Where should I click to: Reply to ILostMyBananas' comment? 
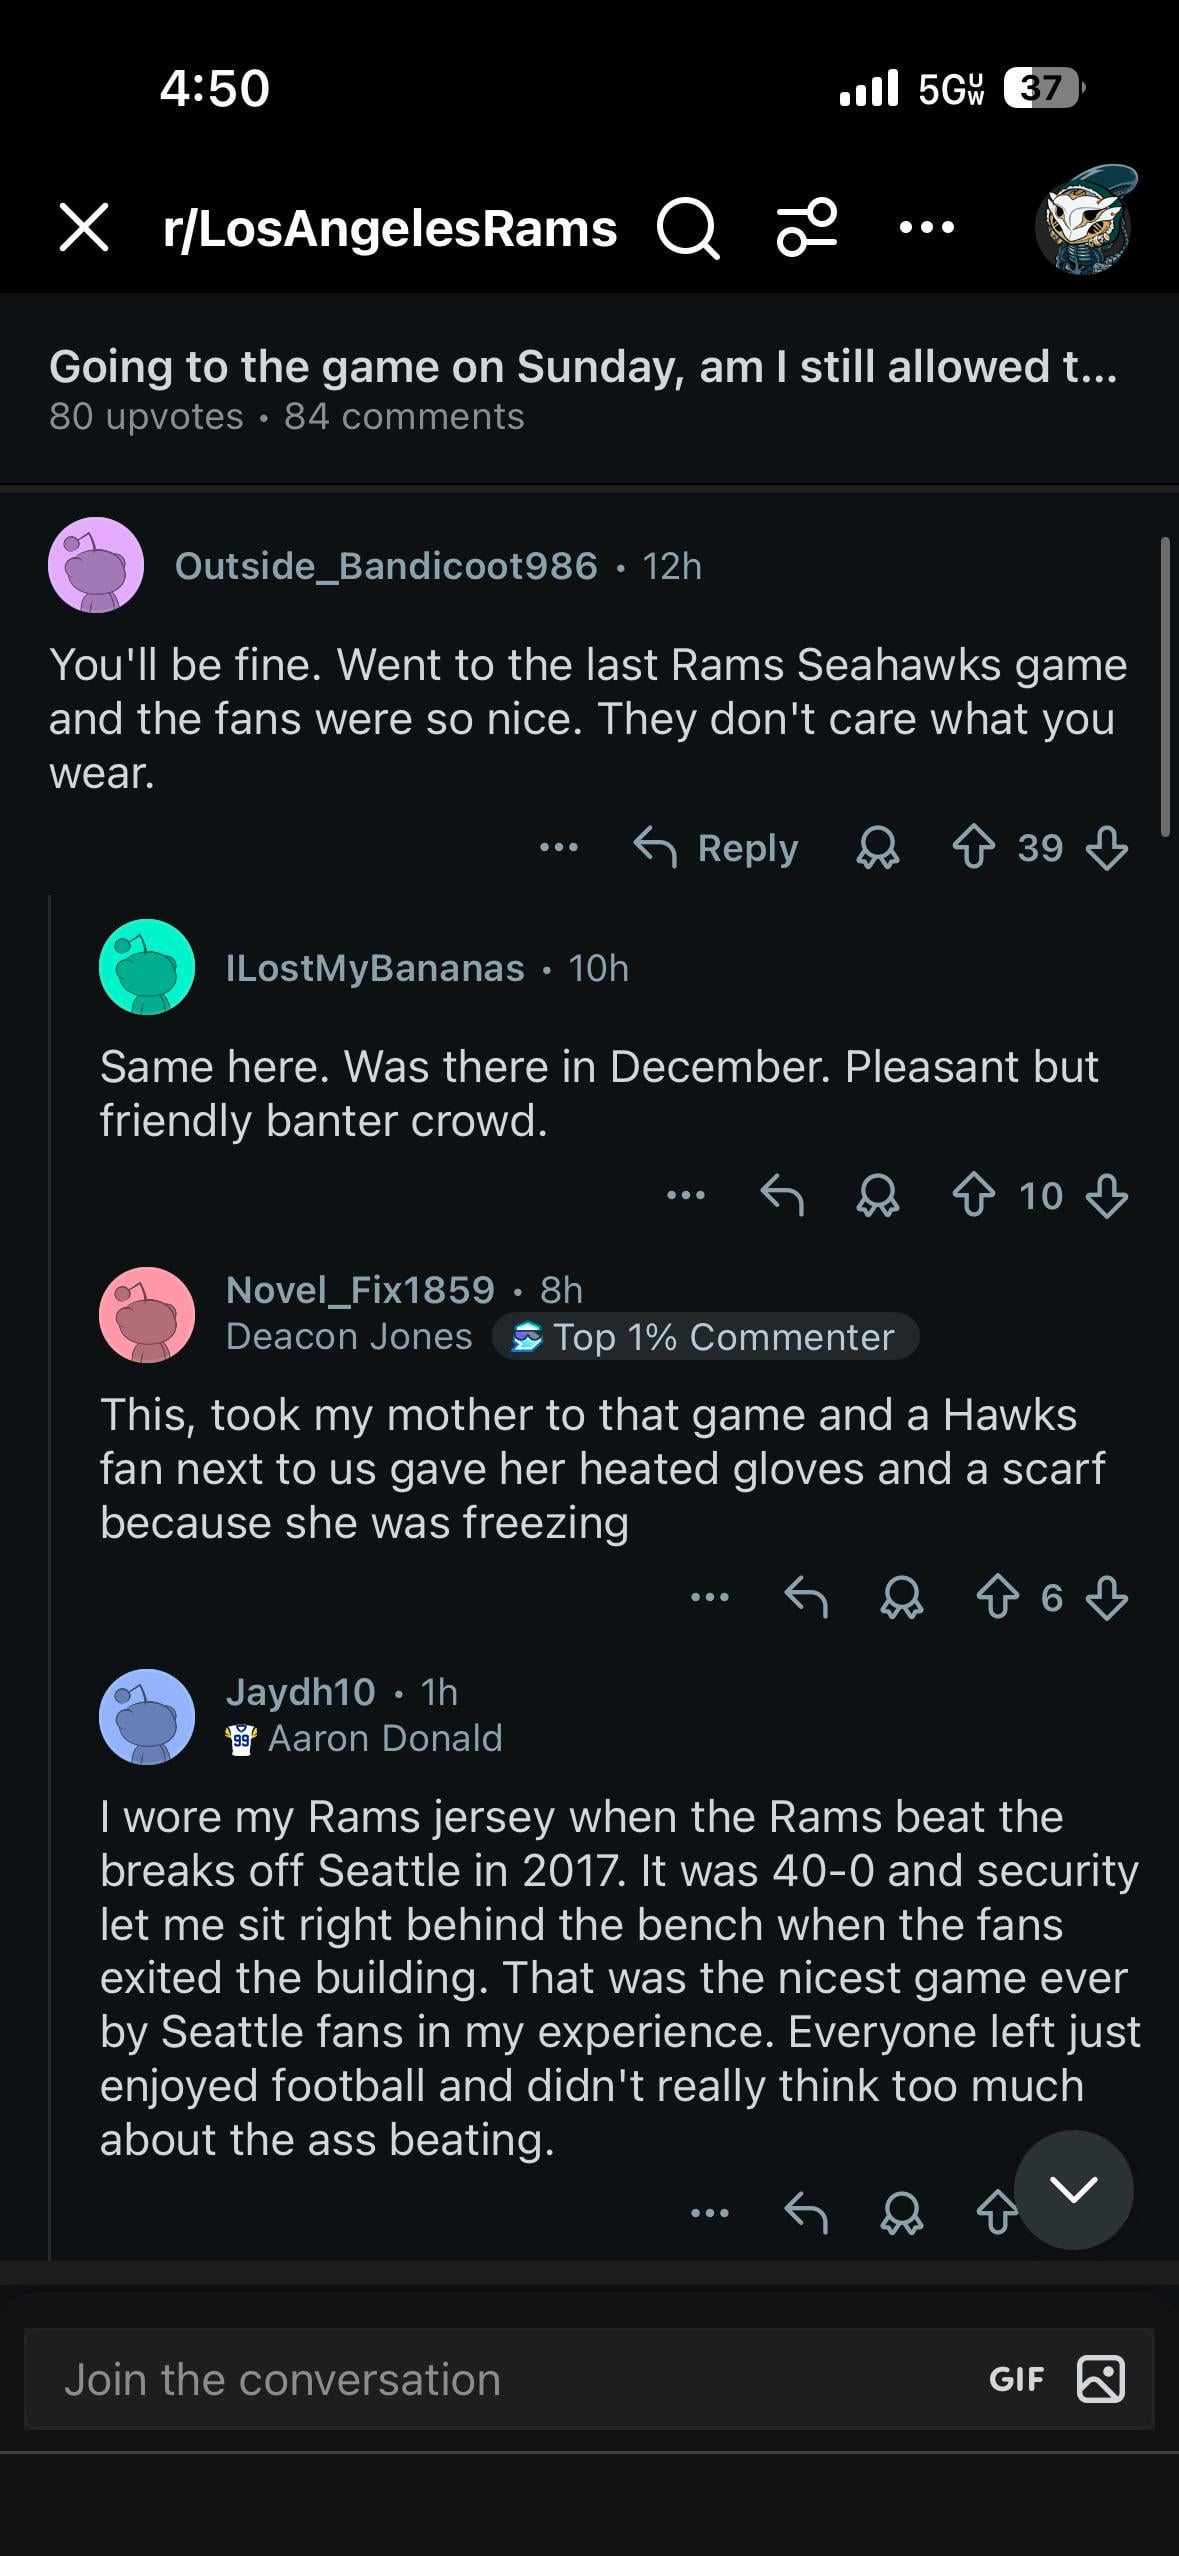pyautogui.click(x=782, y=1196)
